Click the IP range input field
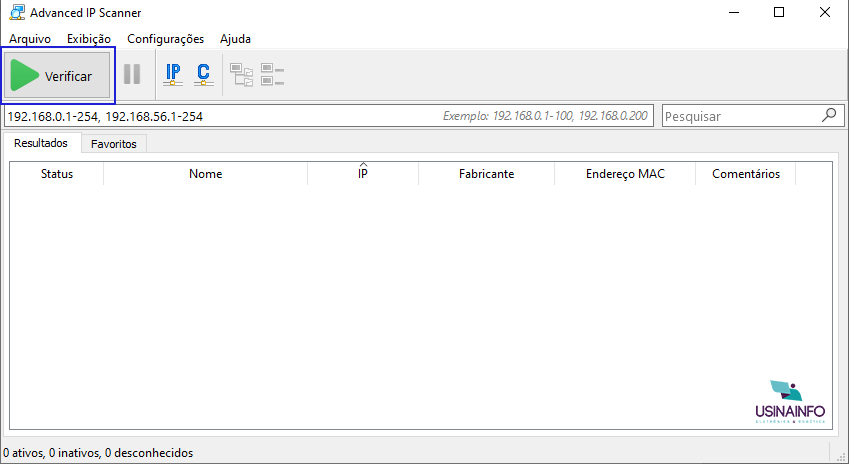Image resolution: width=849 pixels, height=464 pixels. pyautogui.click(x=329, y=116)
